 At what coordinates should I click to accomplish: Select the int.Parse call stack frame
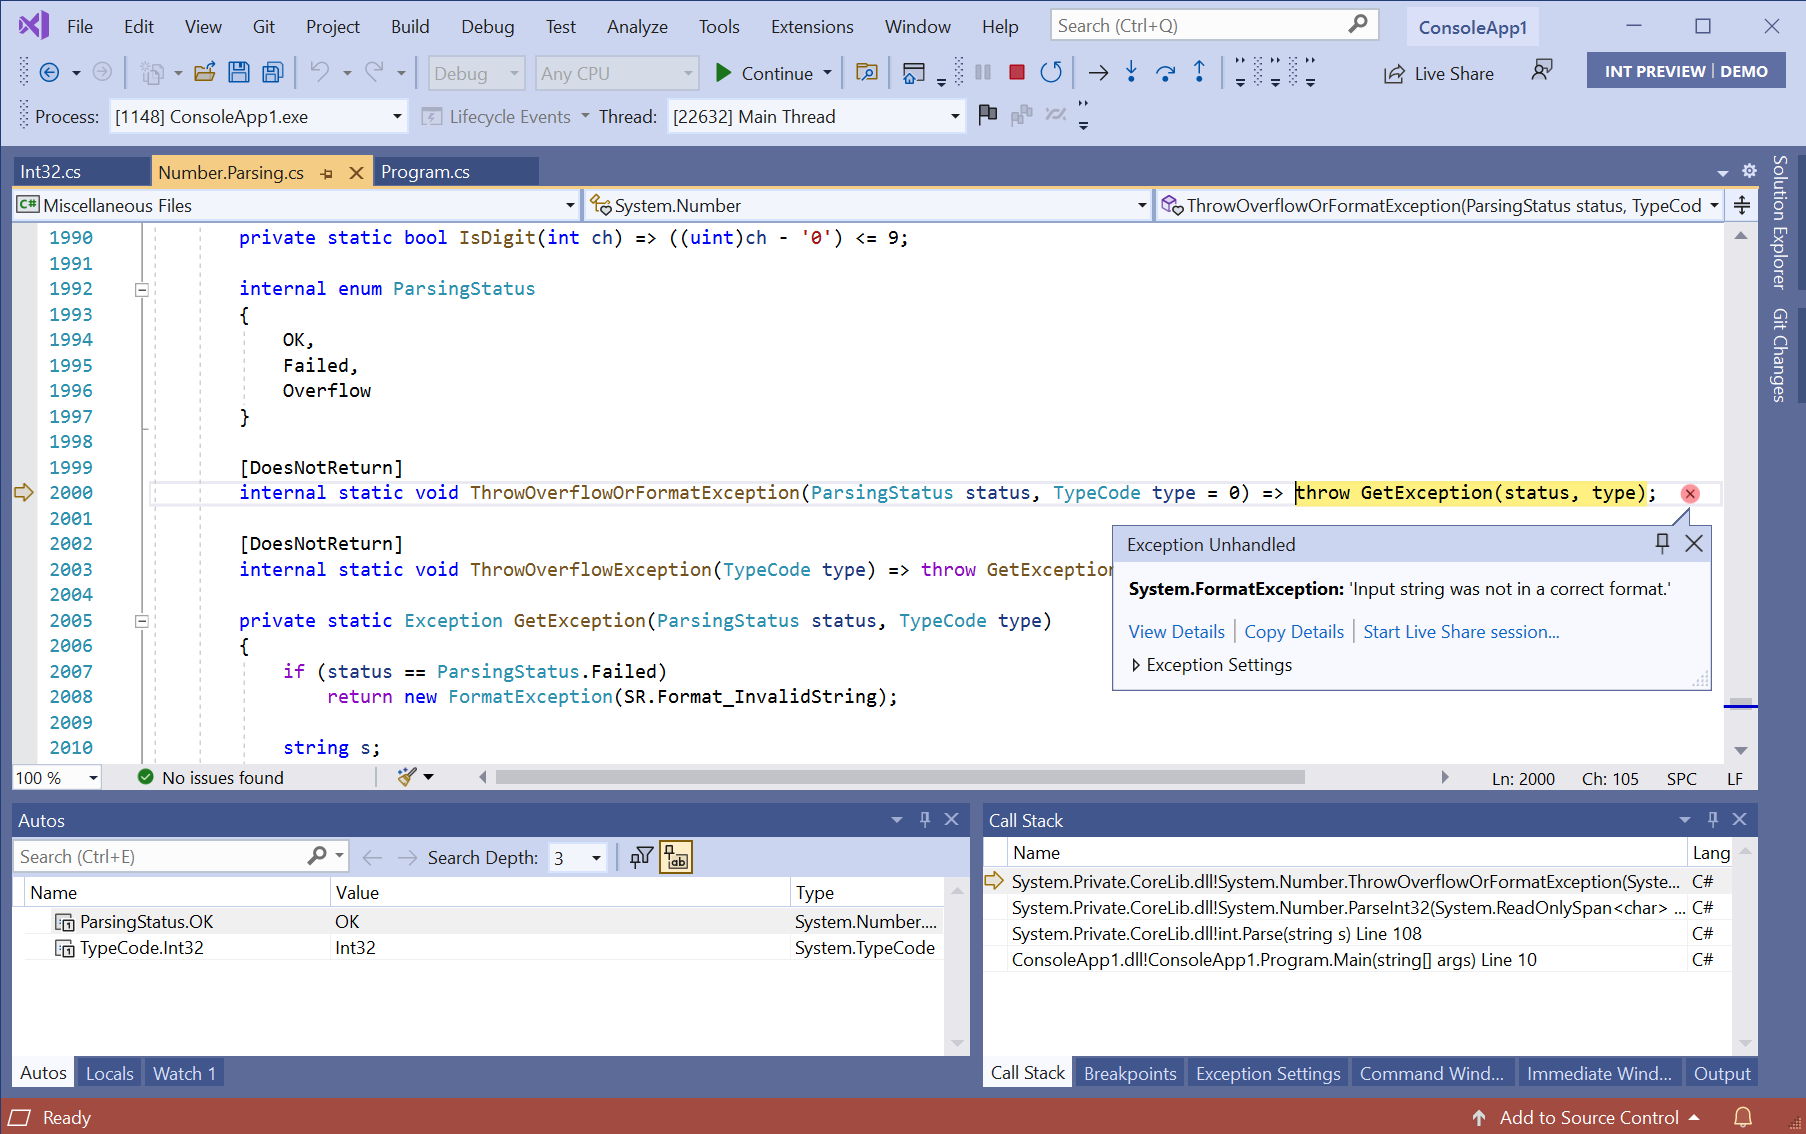coord(1355,934)
